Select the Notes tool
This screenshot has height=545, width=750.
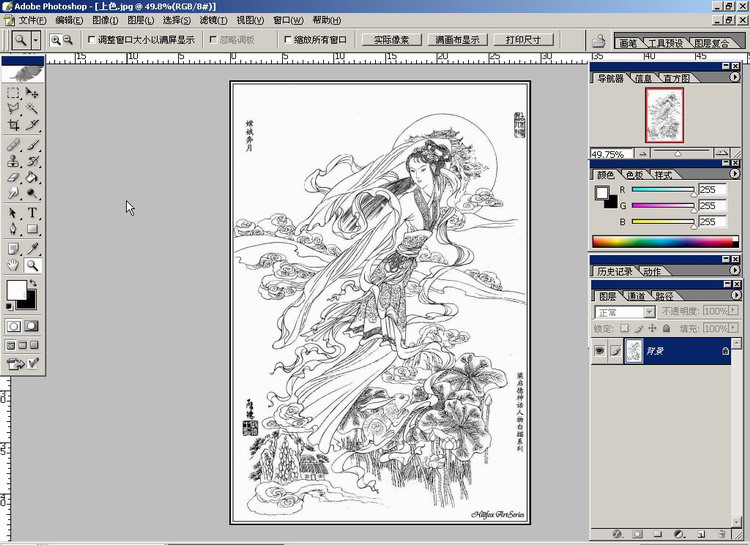tap(13, 249)
